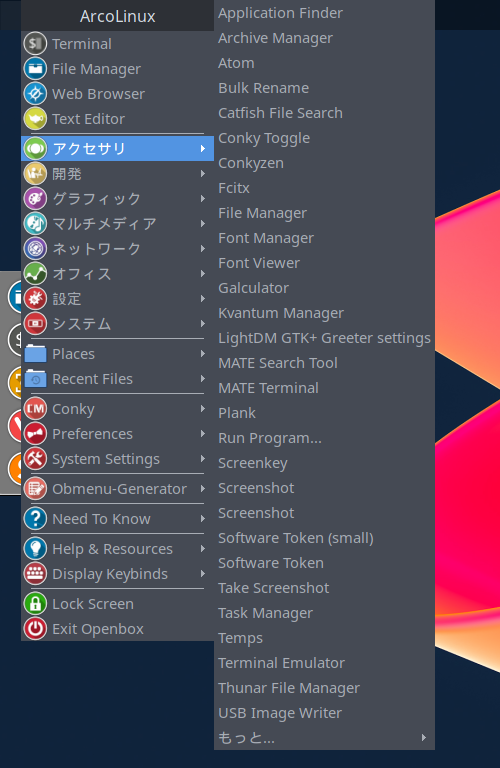Click the Display Keybinds keyboard icon
The height and width of the screenshot is (768, 500).
(x=35, y=574)
